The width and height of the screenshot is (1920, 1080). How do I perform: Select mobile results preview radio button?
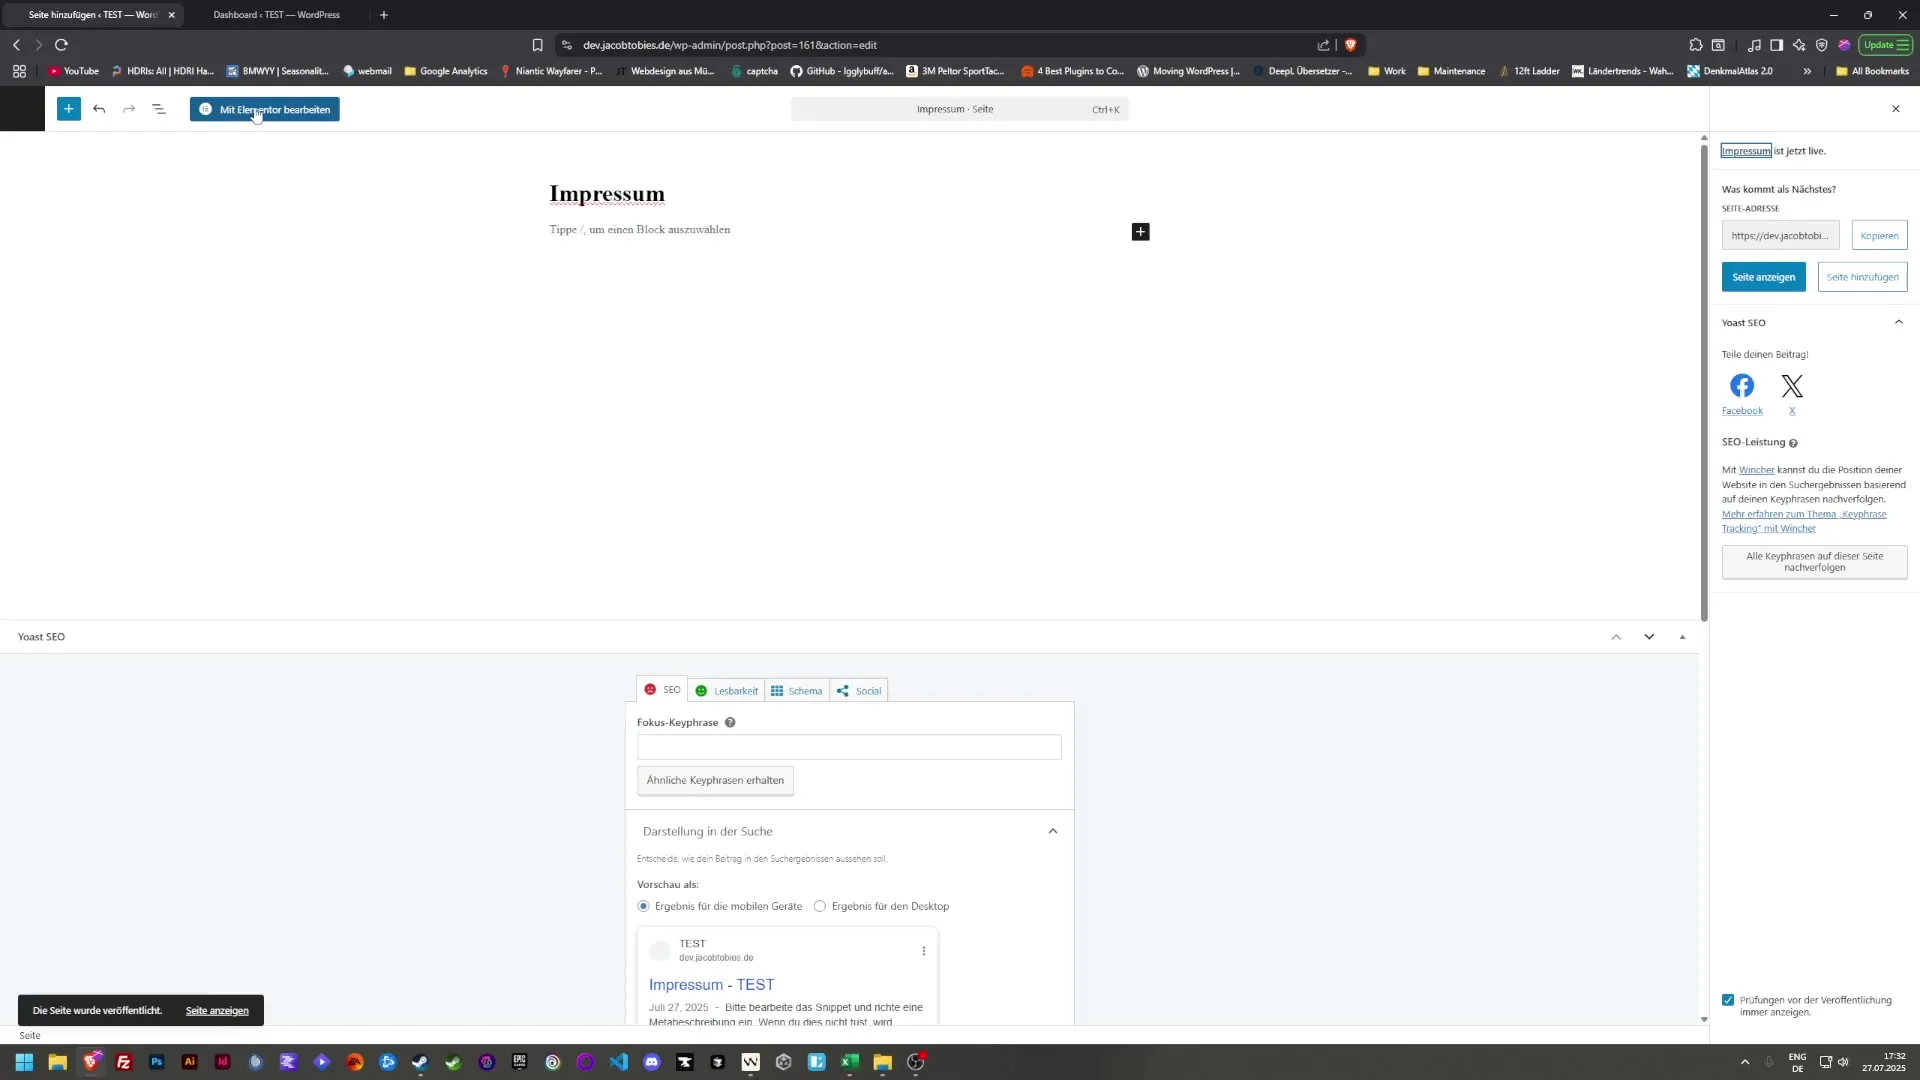pyautogui.click(x=643, y=906)
